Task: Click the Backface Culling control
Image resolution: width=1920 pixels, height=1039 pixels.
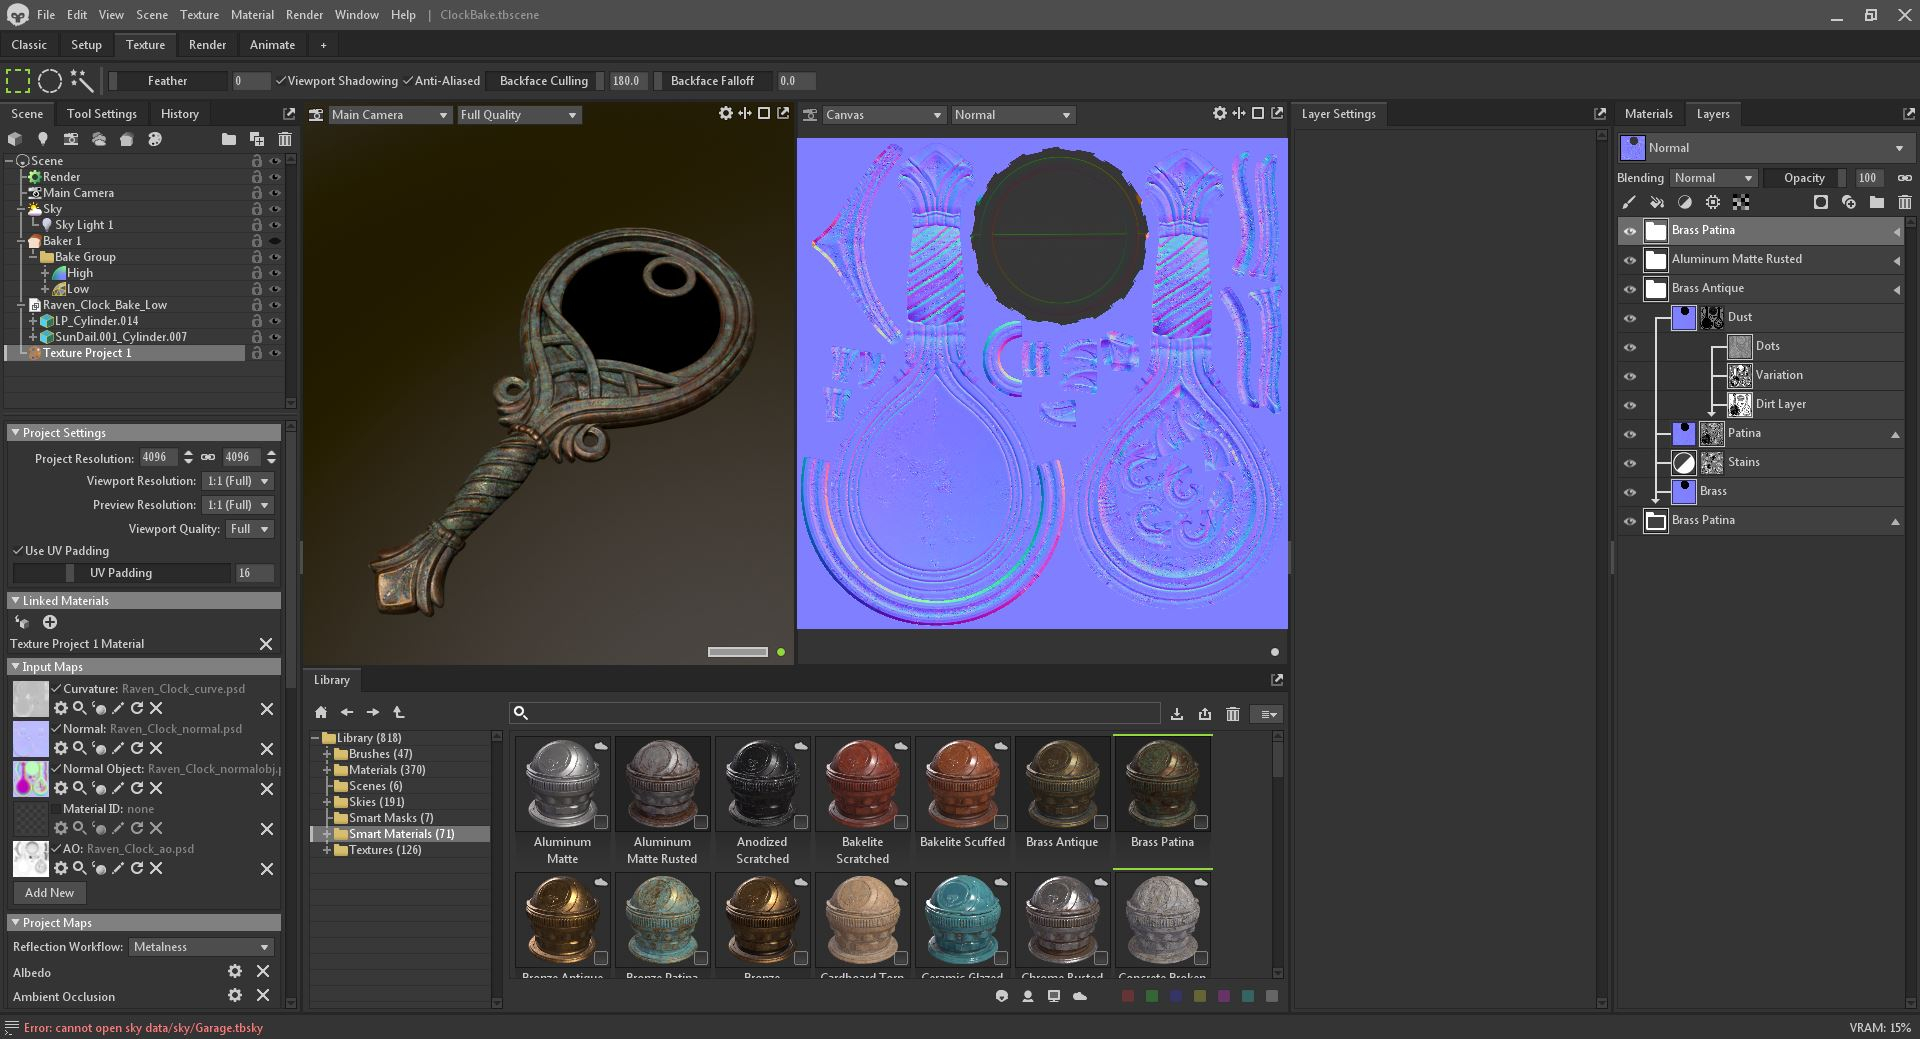Action: click(544, 81)
